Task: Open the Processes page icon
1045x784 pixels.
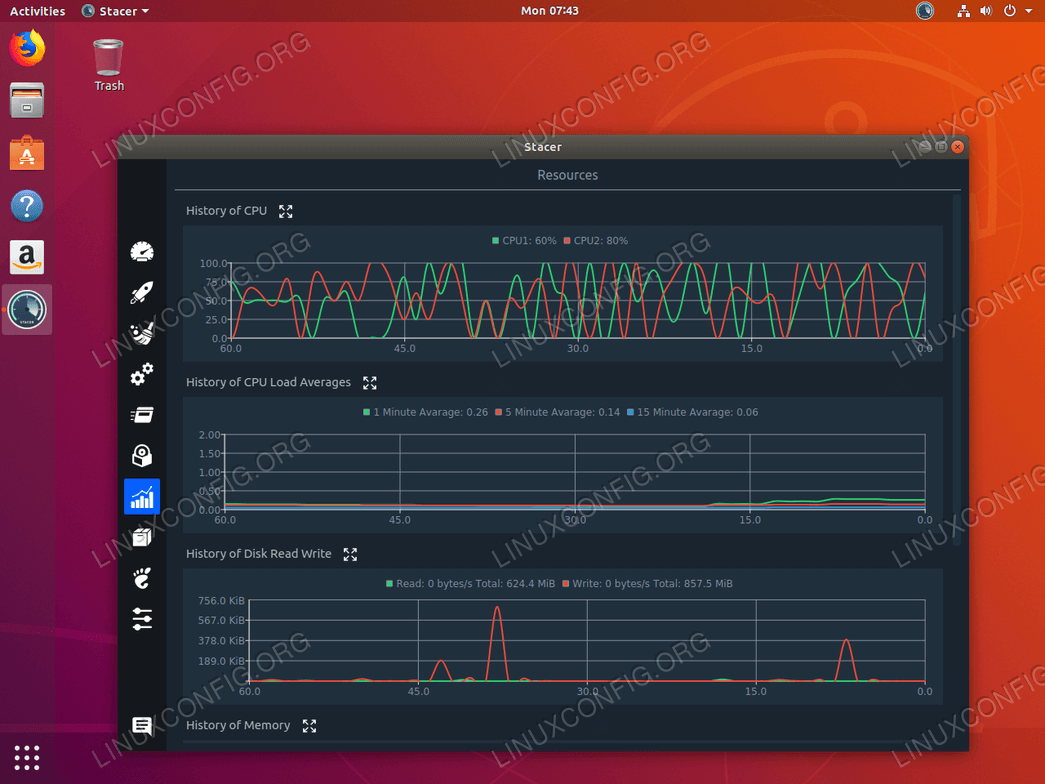Action: 142,415
